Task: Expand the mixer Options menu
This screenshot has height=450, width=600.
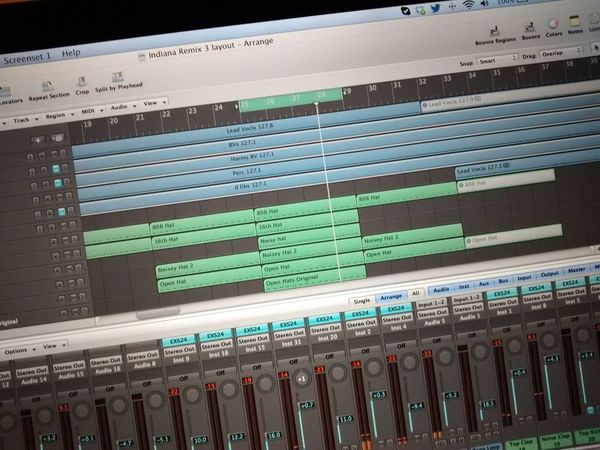Action: pyautogui.click(x=19, y=351)
